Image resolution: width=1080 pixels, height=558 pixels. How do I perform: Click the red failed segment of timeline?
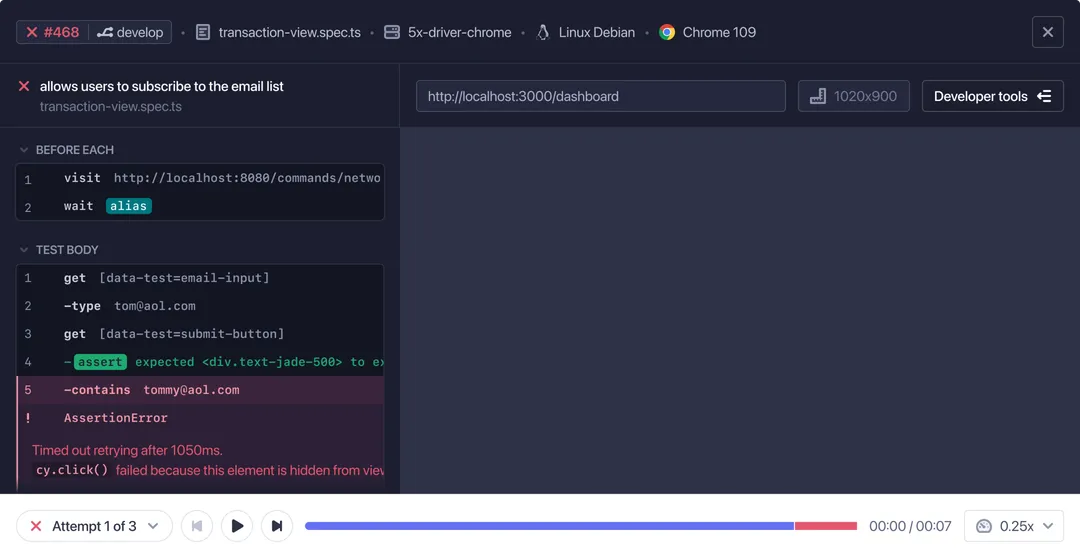pos(826,526)
